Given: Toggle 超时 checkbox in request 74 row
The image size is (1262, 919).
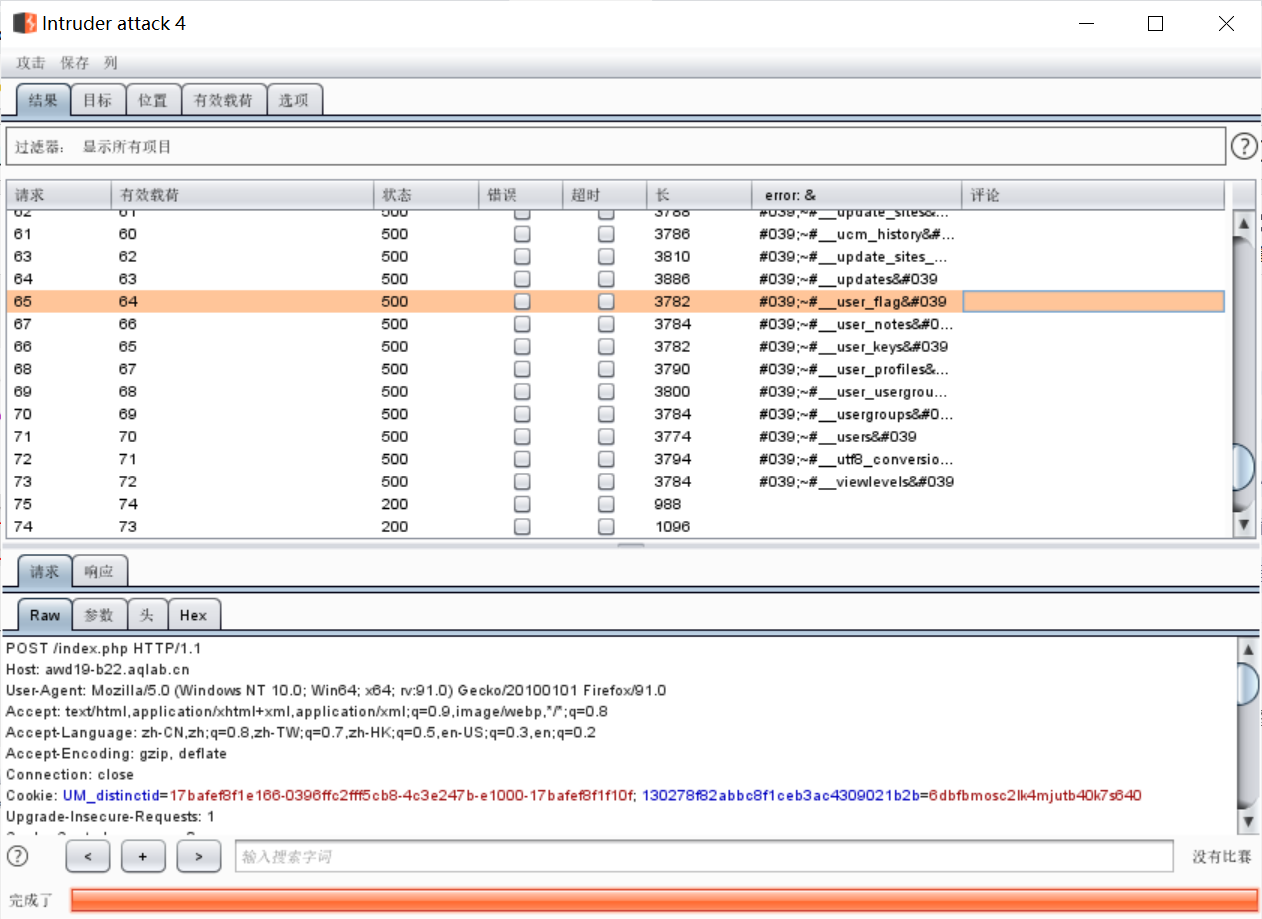Looking at the screenshot, I should 606,526.
